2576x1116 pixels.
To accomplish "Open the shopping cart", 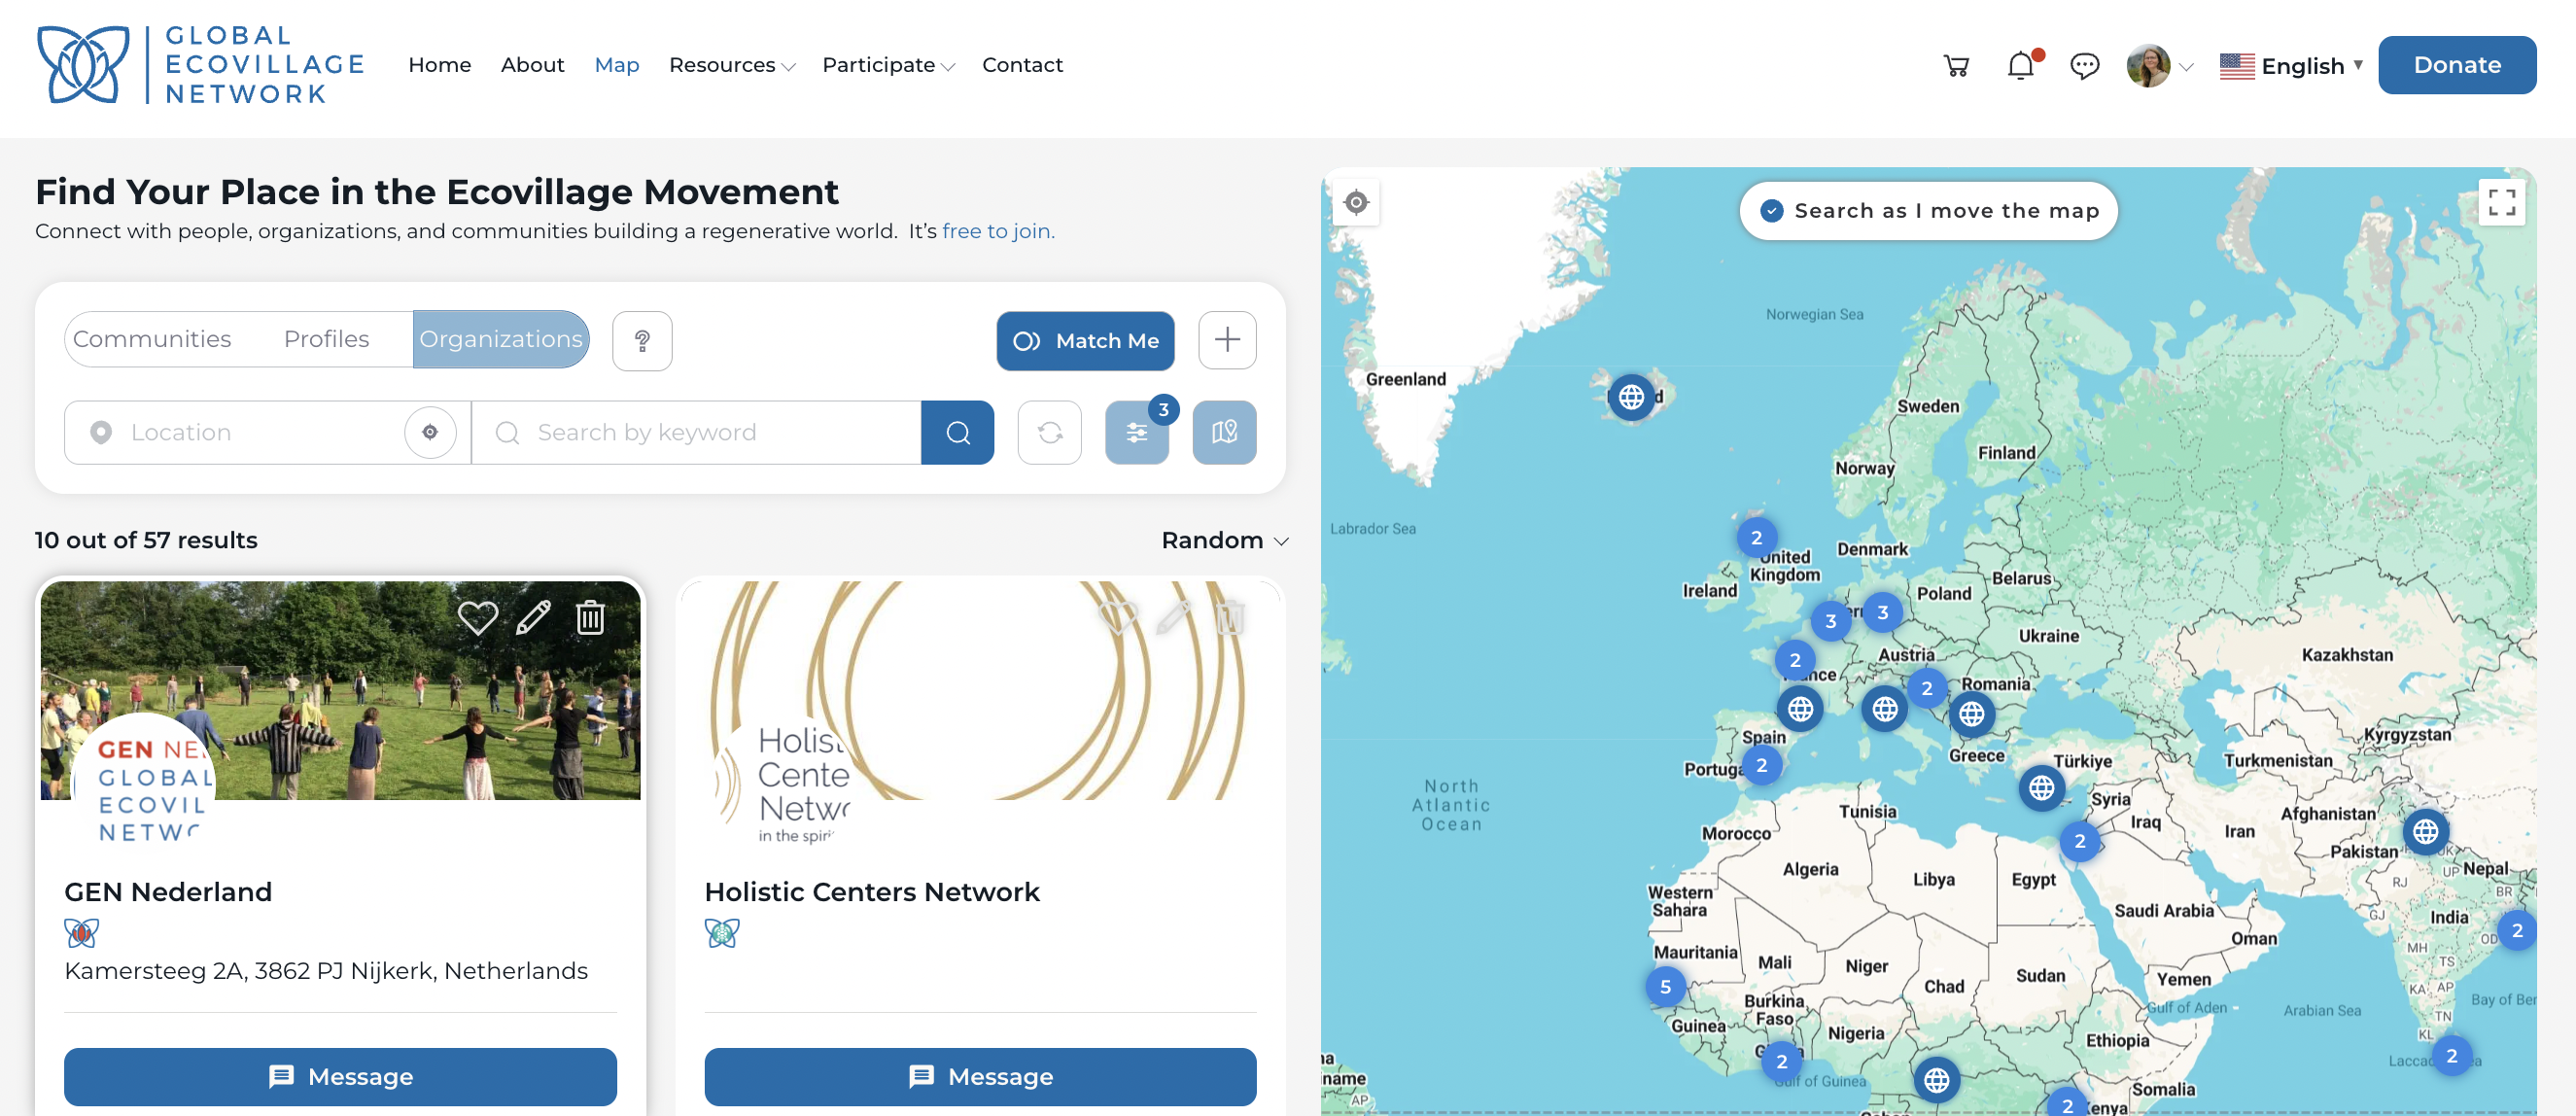I will tap(1956, 66).
